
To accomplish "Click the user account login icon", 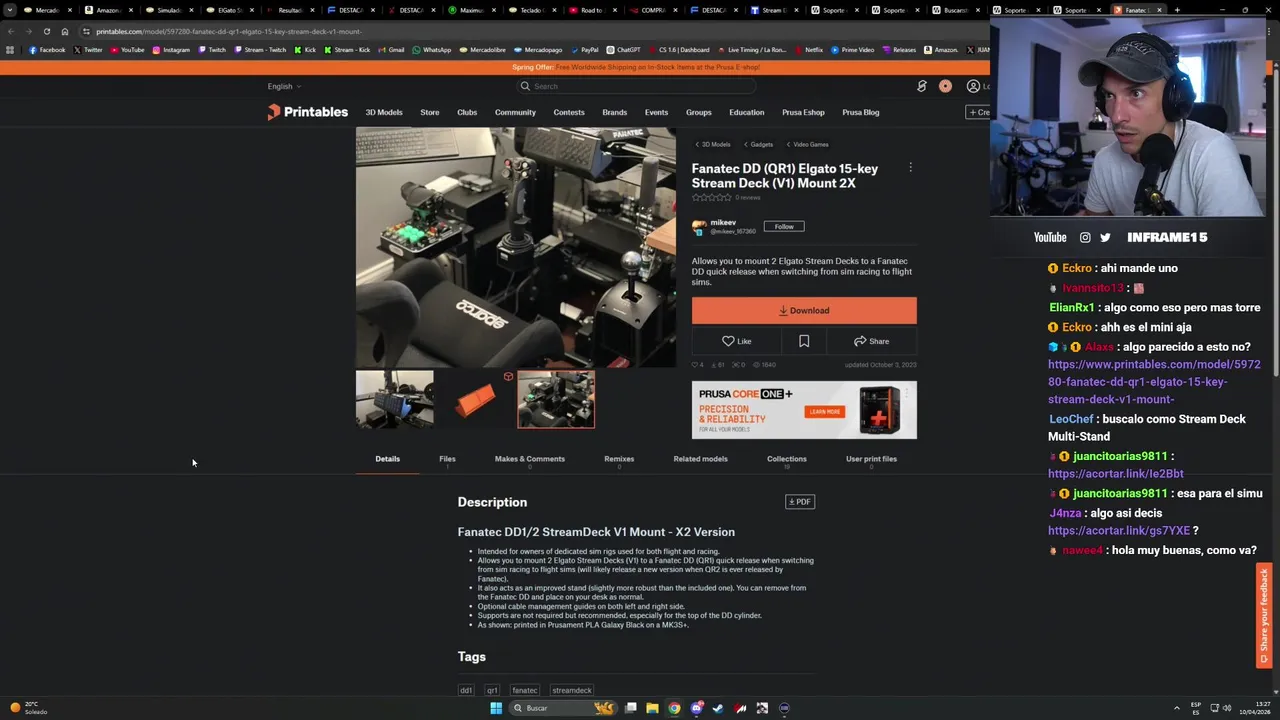I will click(x=973, y=86).
